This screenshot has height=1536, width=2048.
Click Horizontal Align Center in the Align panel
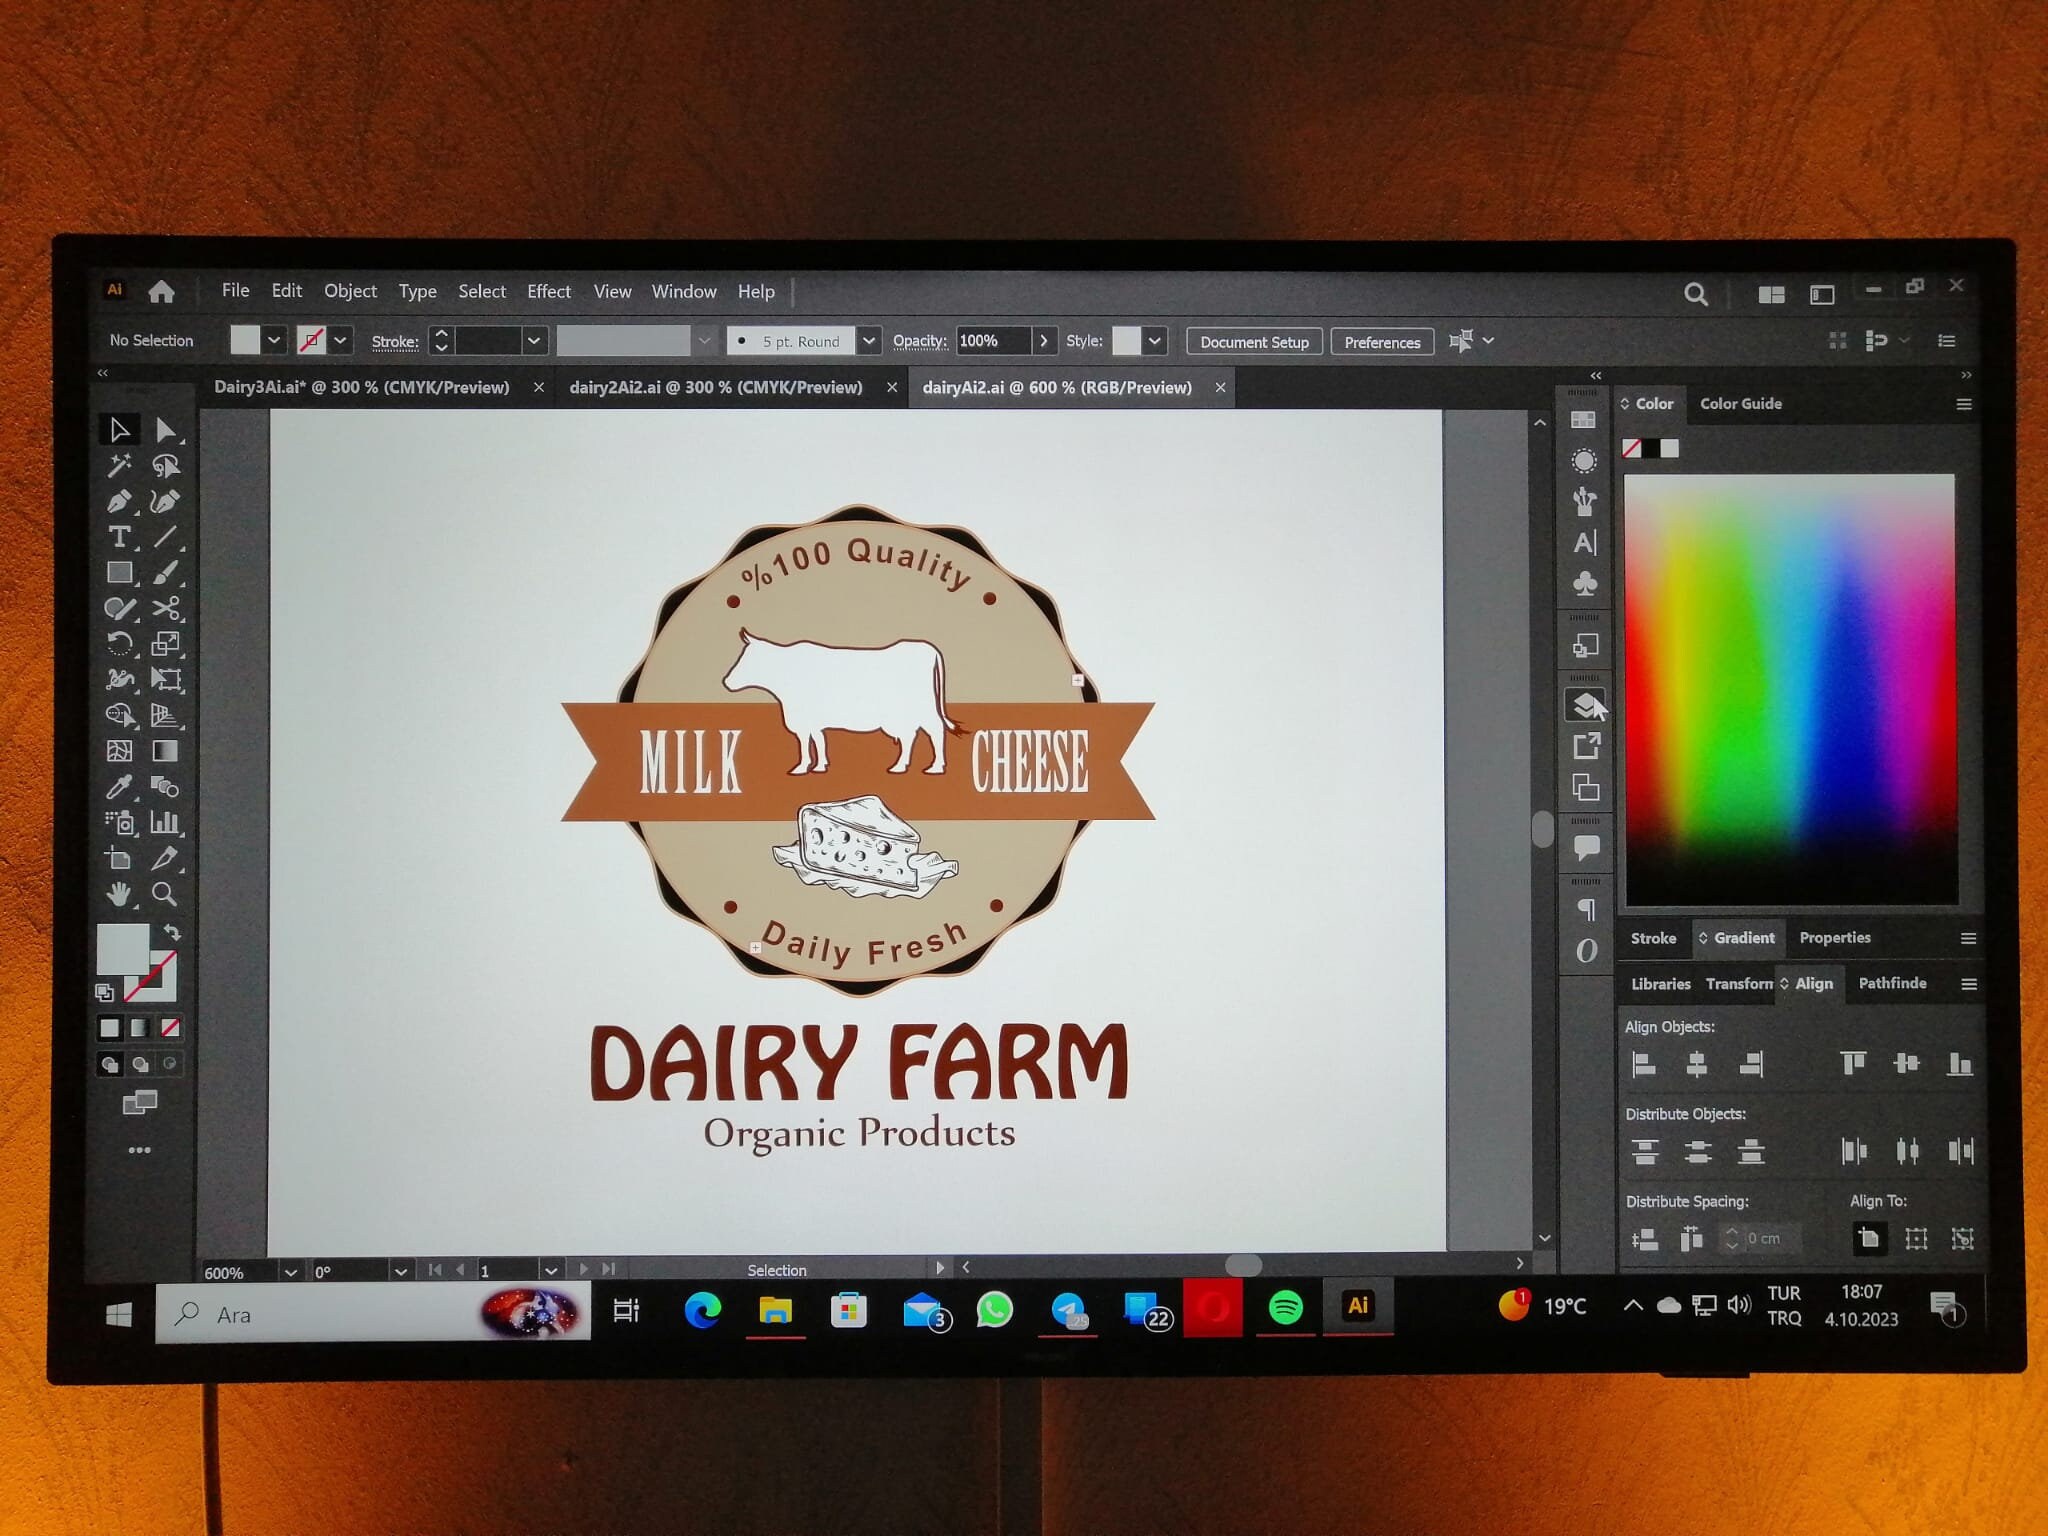coord(1697,1064)
